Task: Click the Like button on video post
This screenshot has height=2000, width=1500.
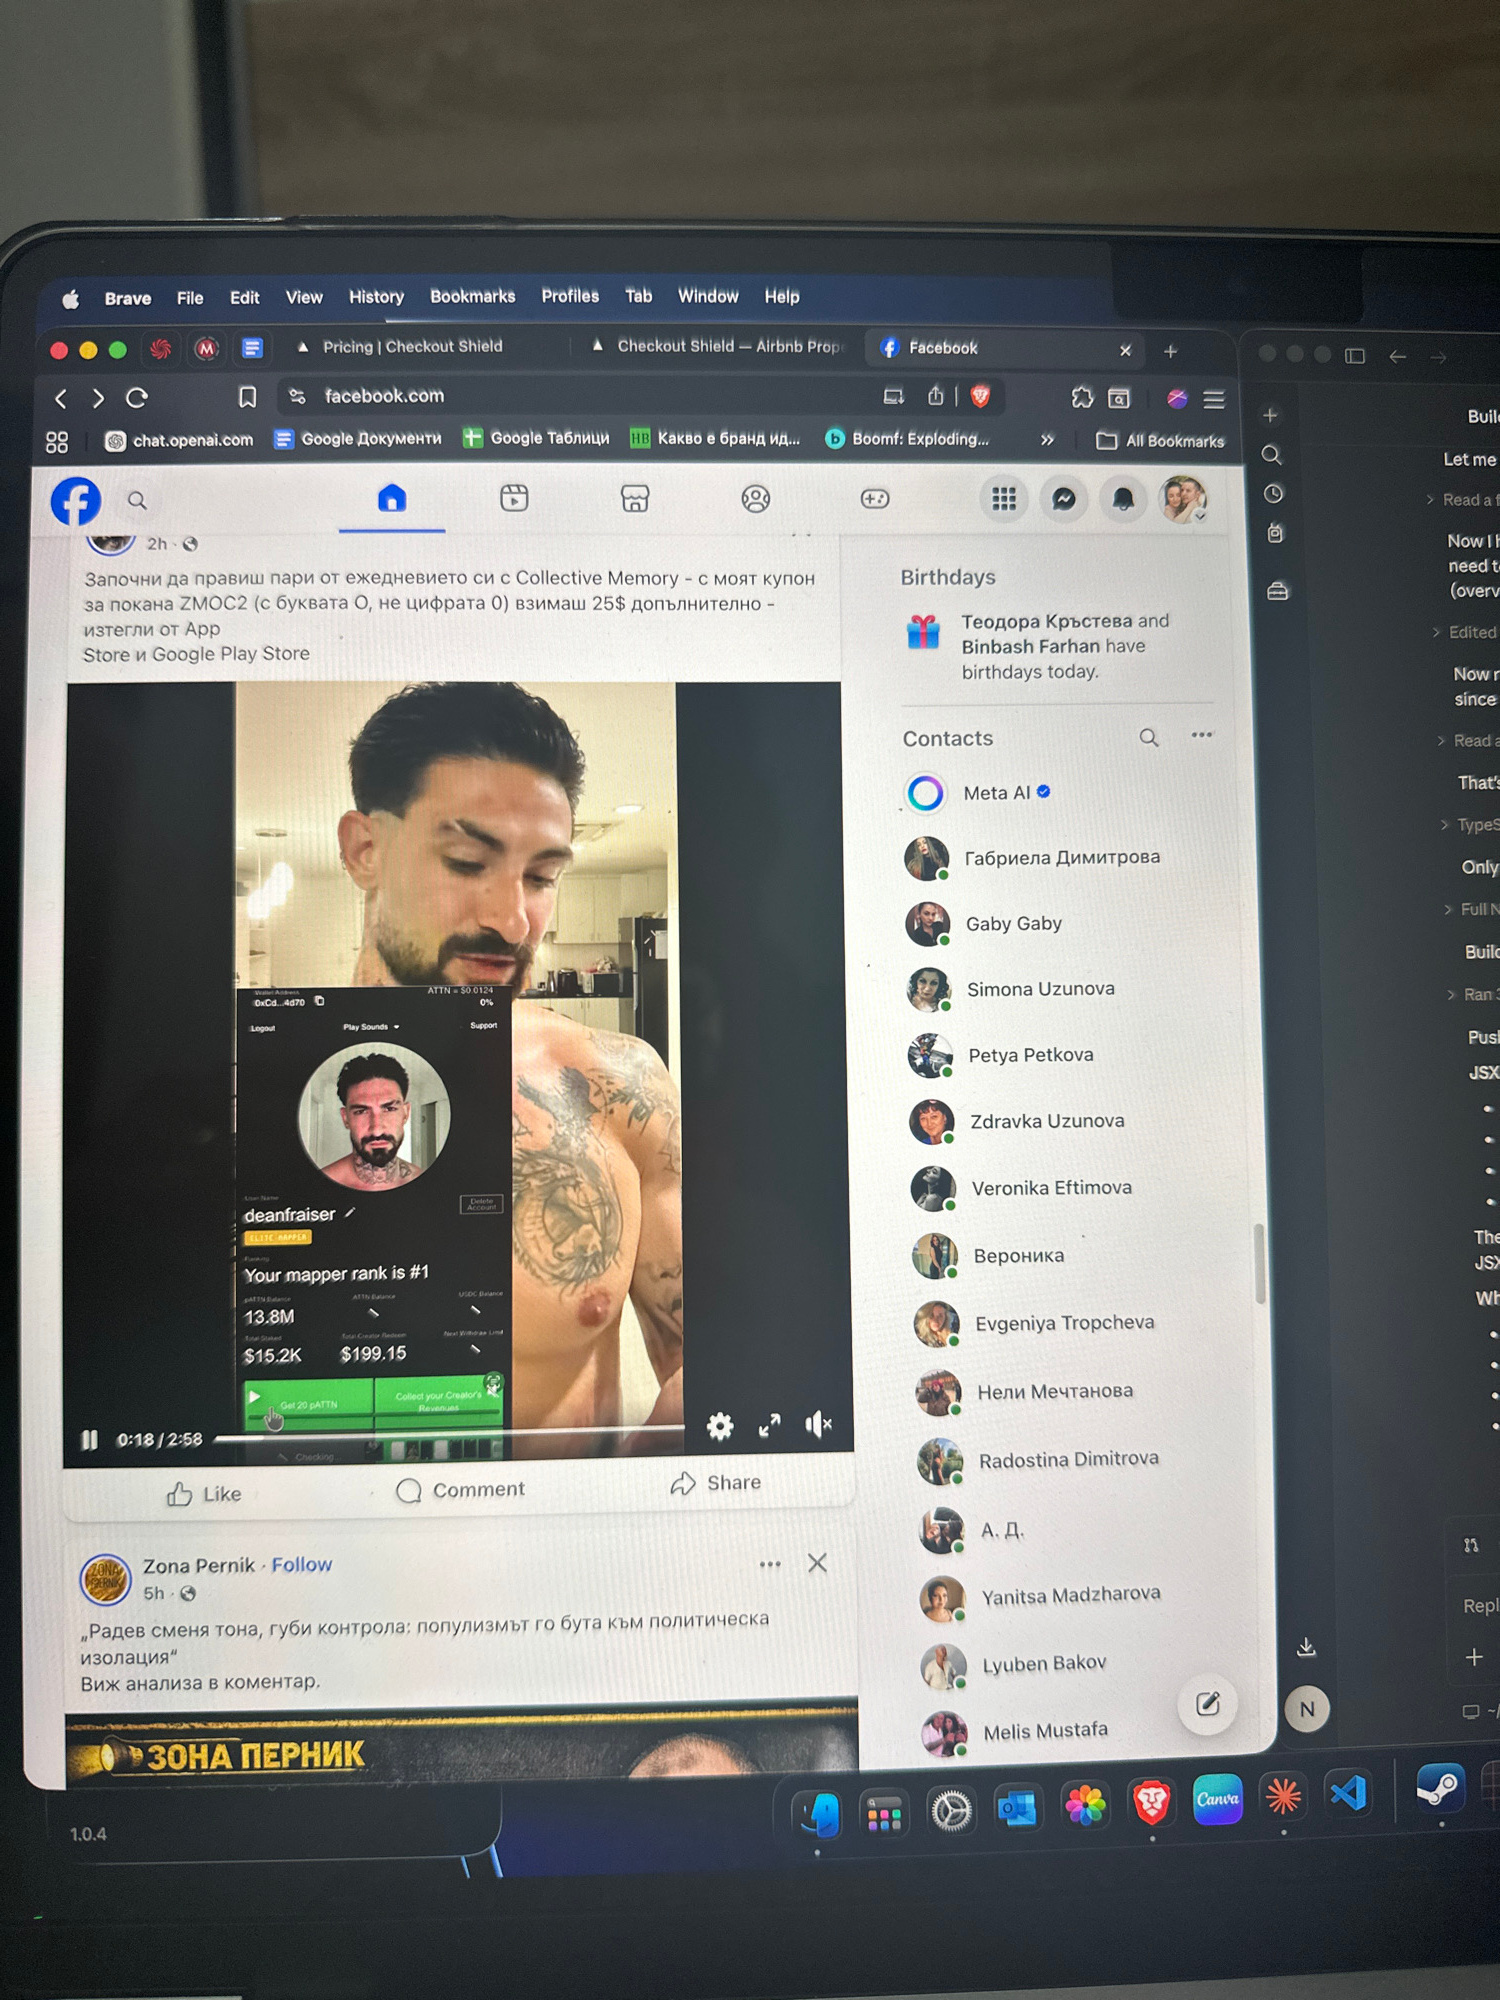Action: (204, 1494)
